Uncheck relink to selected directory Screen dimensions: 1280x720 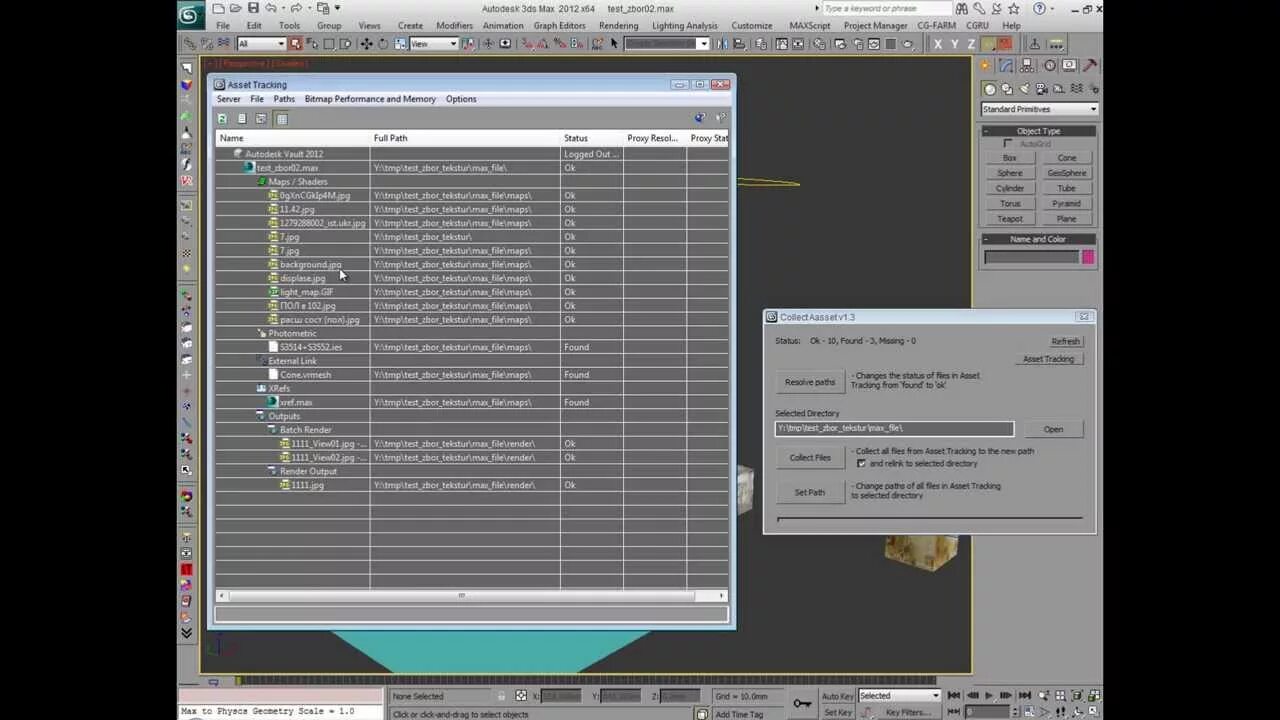coord(862,463)
